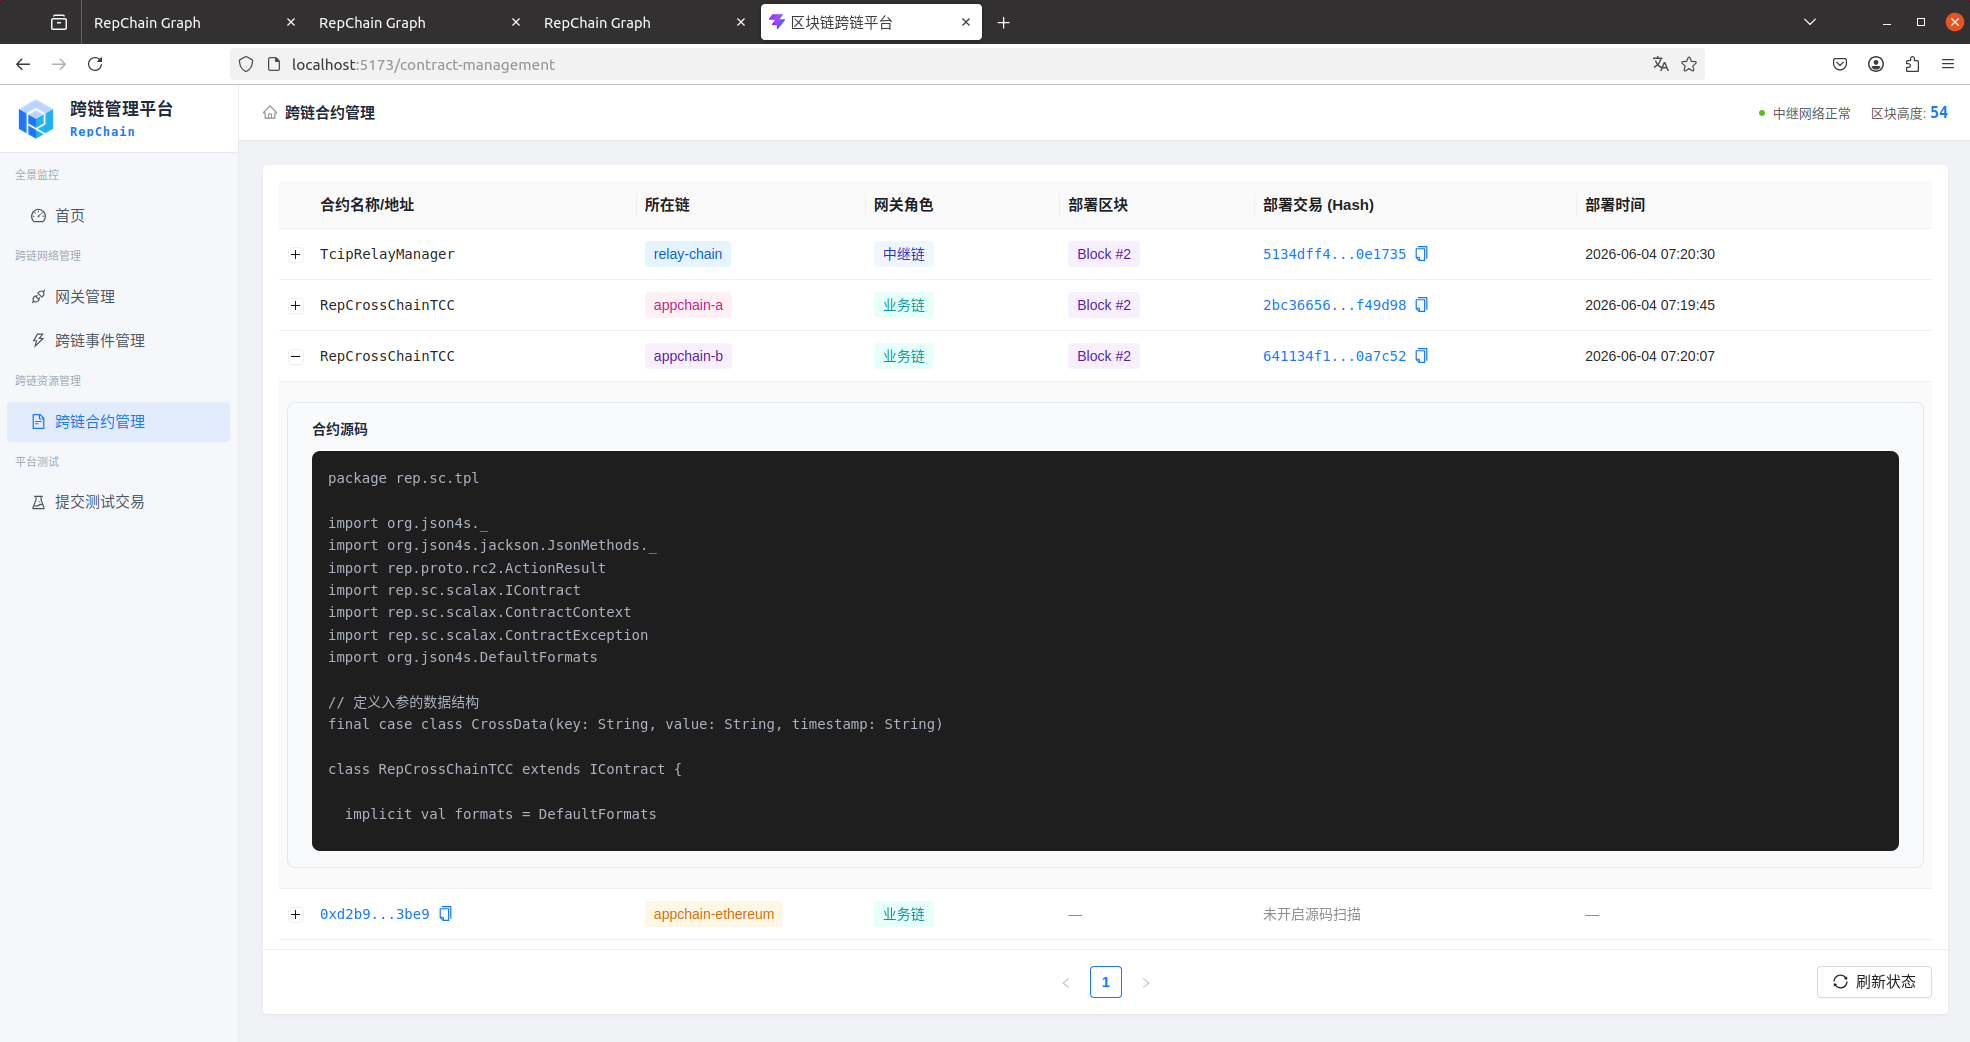Click the relay-chain tag

688,254
